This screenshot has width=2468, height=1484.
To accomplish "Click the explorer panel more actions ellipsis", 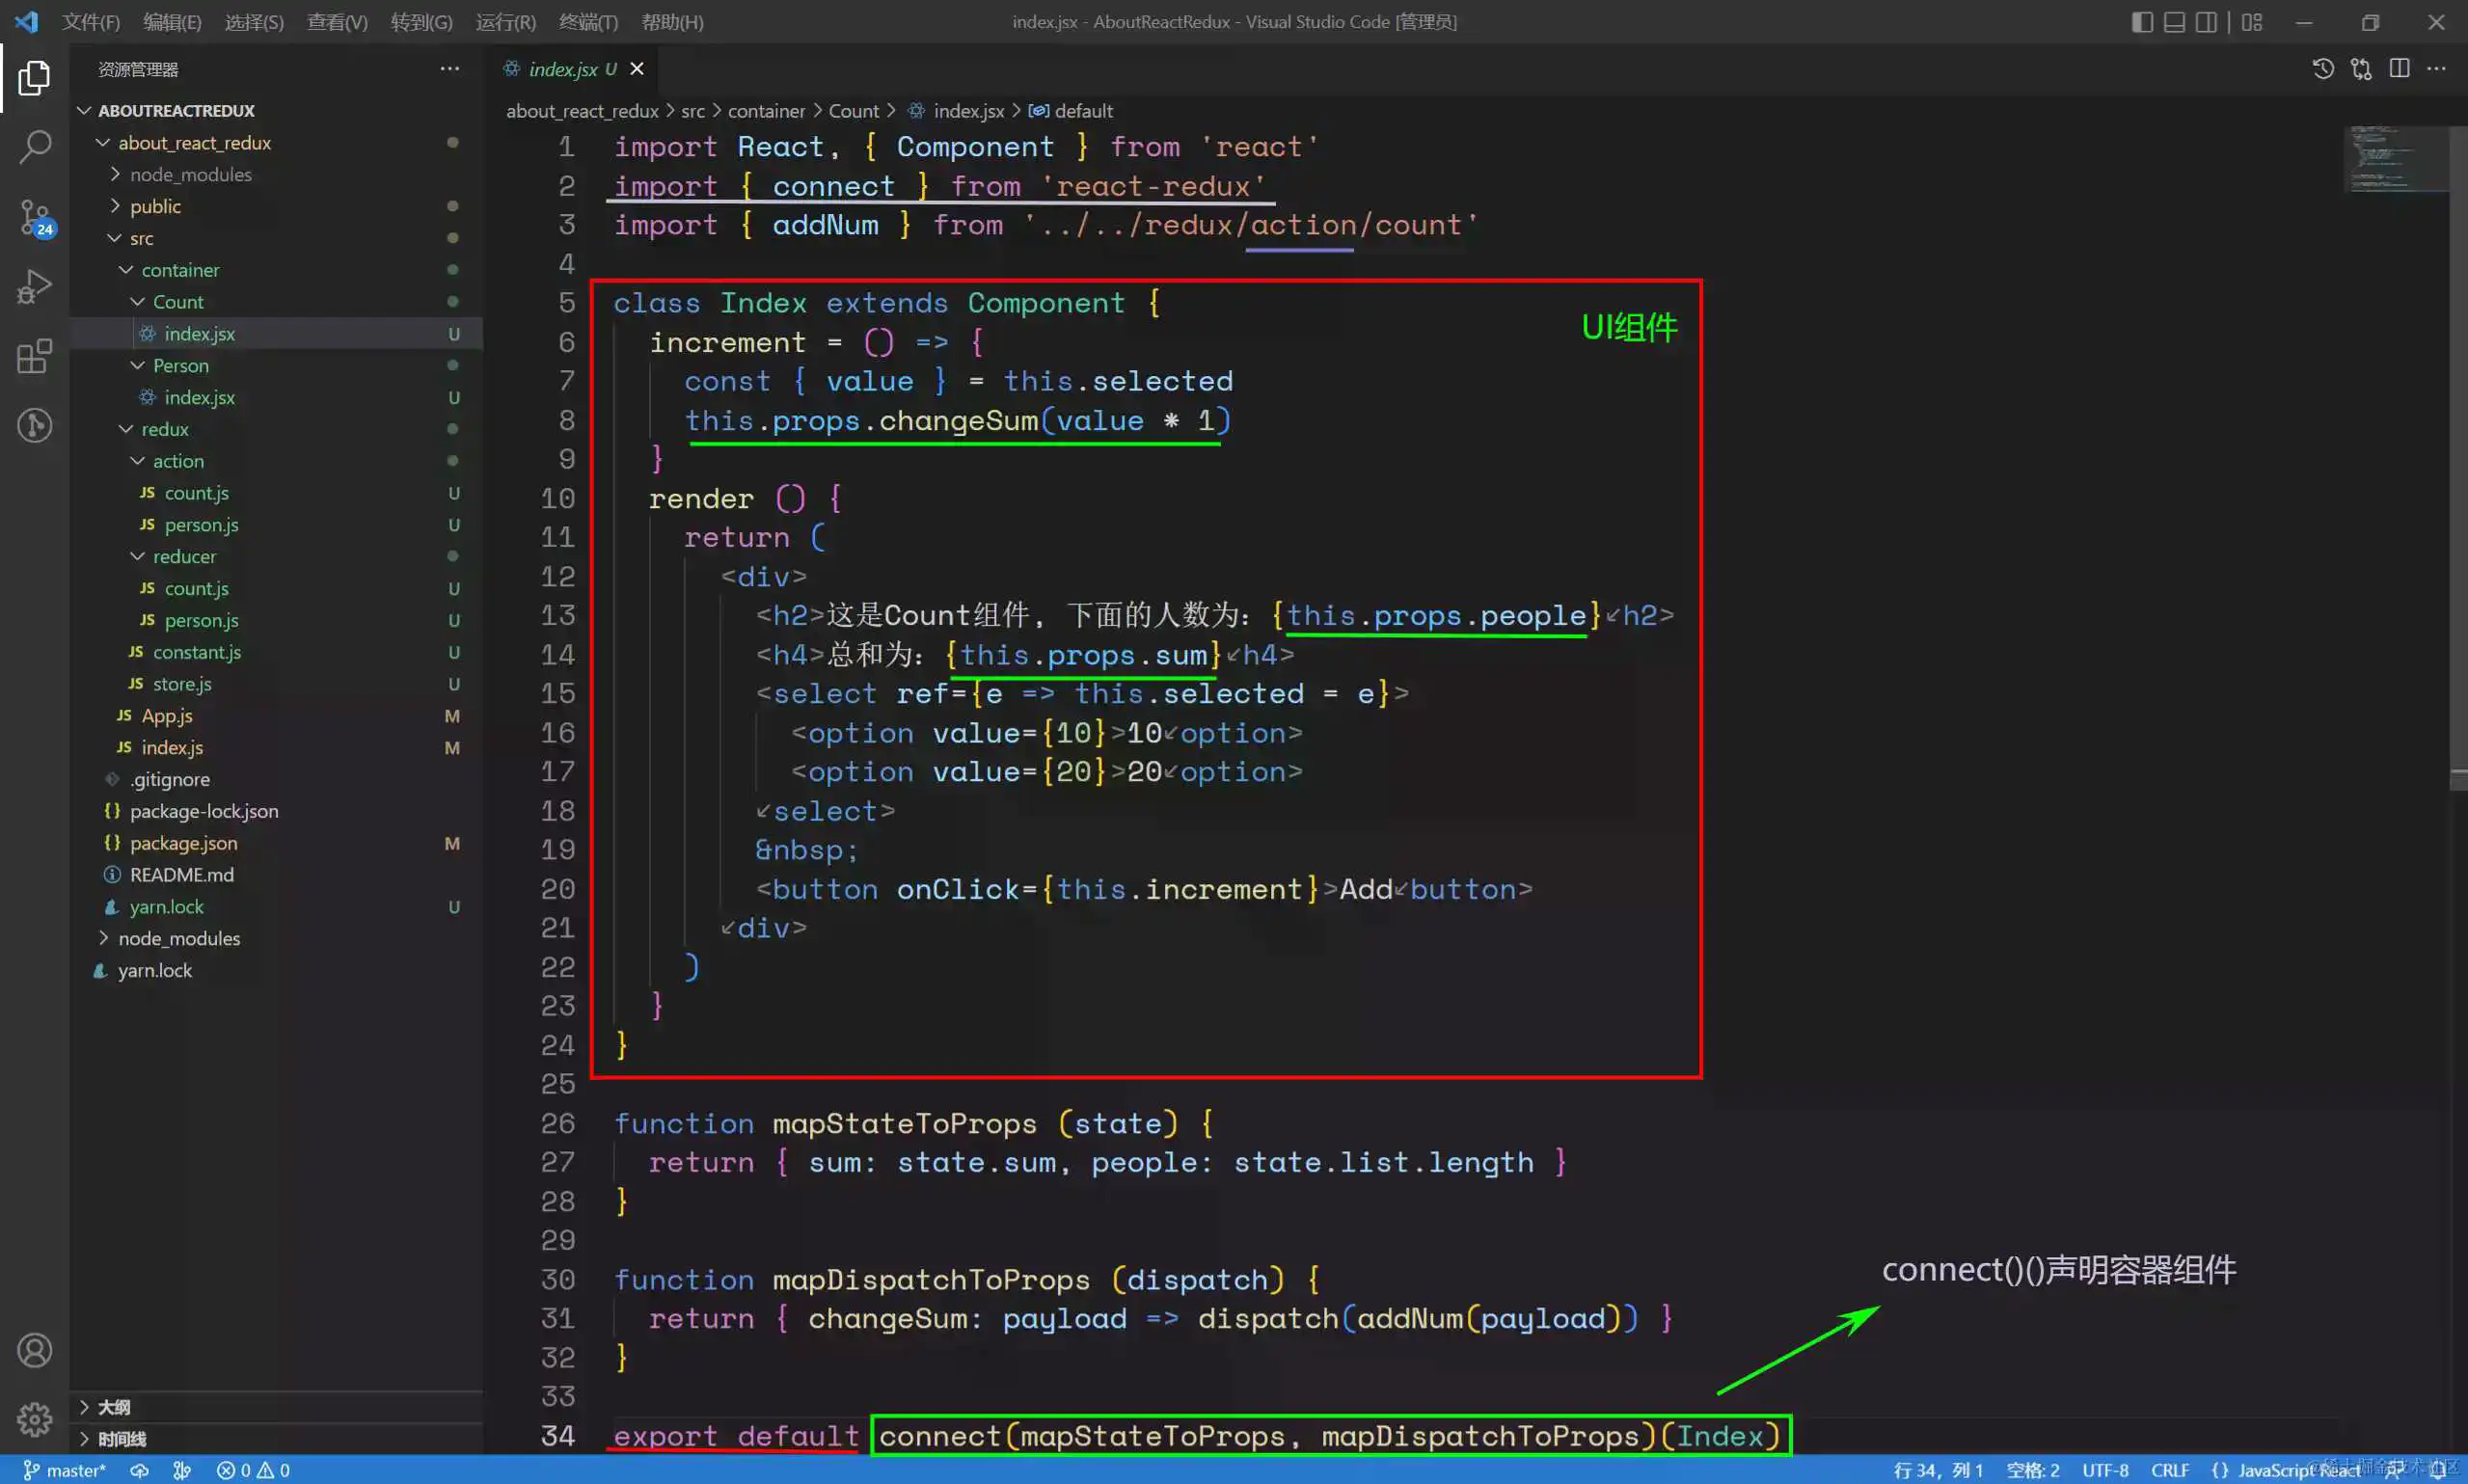I will point(450,69).
